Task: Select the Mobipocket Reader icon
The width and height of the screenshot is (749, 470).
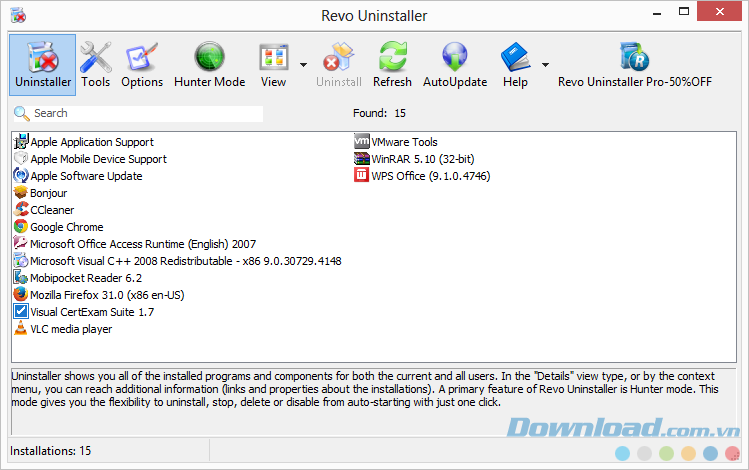Action: 21,278
